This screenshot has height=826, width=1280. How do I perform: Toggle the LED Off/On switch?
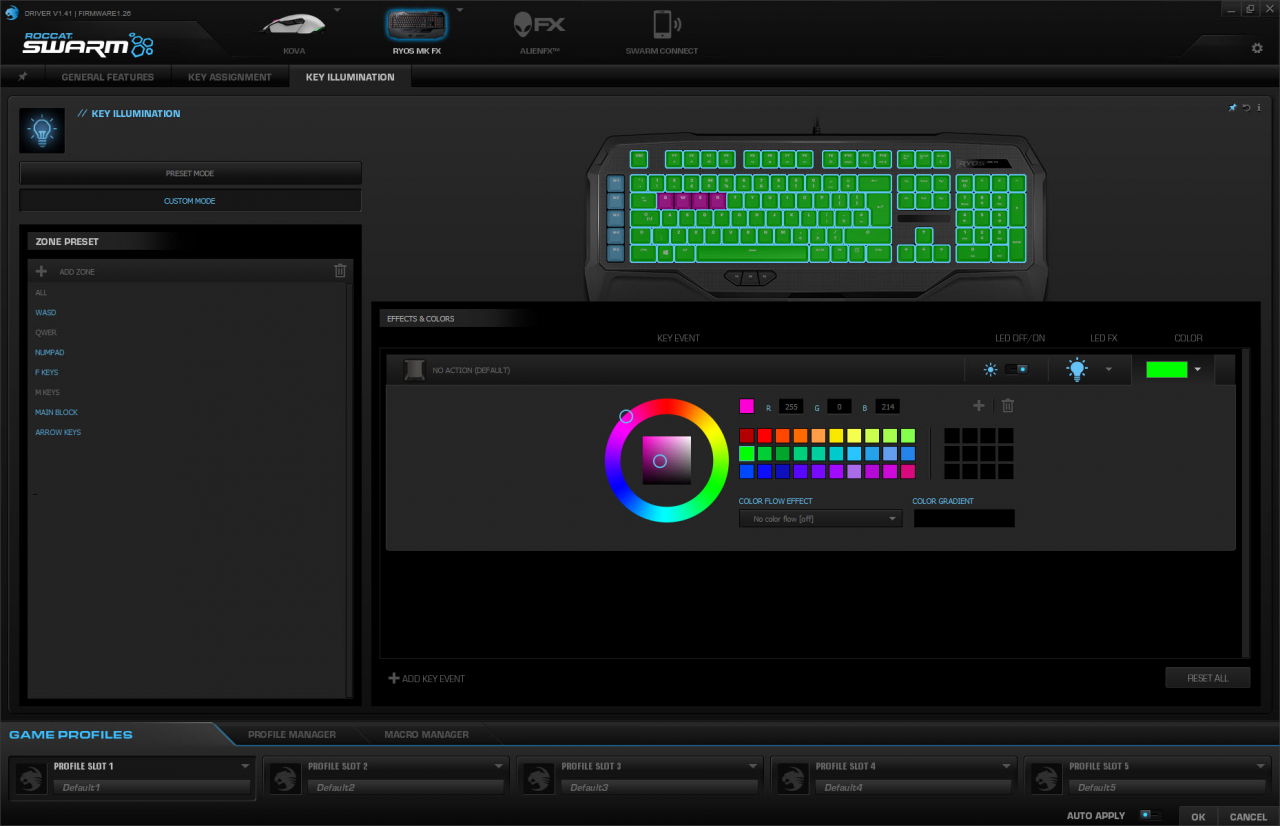coord(1017,369)
